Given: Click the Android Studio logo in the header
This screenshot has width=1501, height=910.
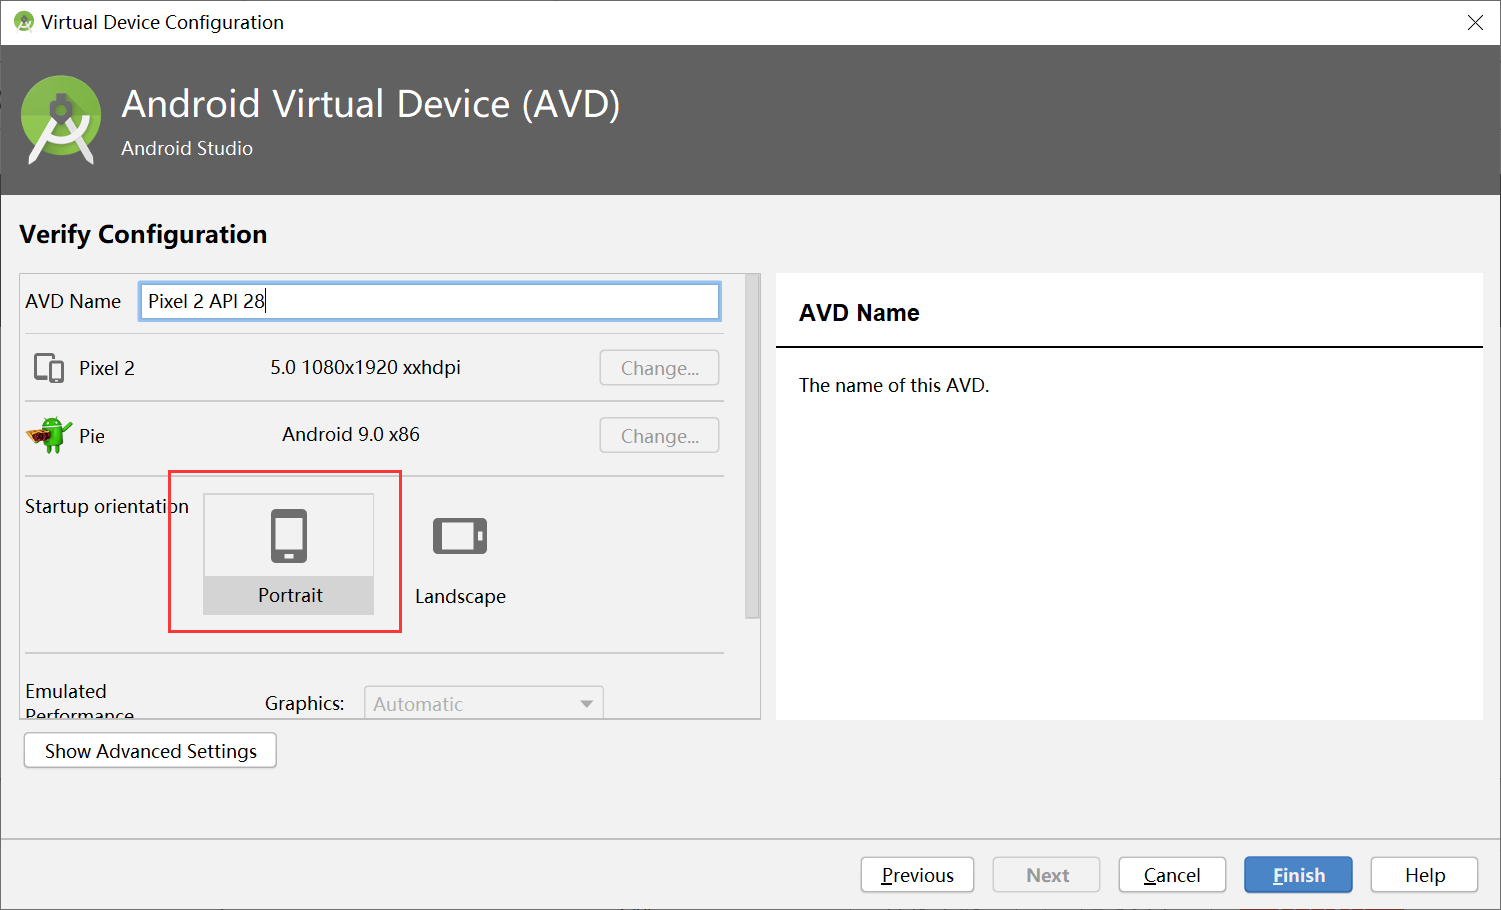Looking at the screenshot, I should coord(61,119).
